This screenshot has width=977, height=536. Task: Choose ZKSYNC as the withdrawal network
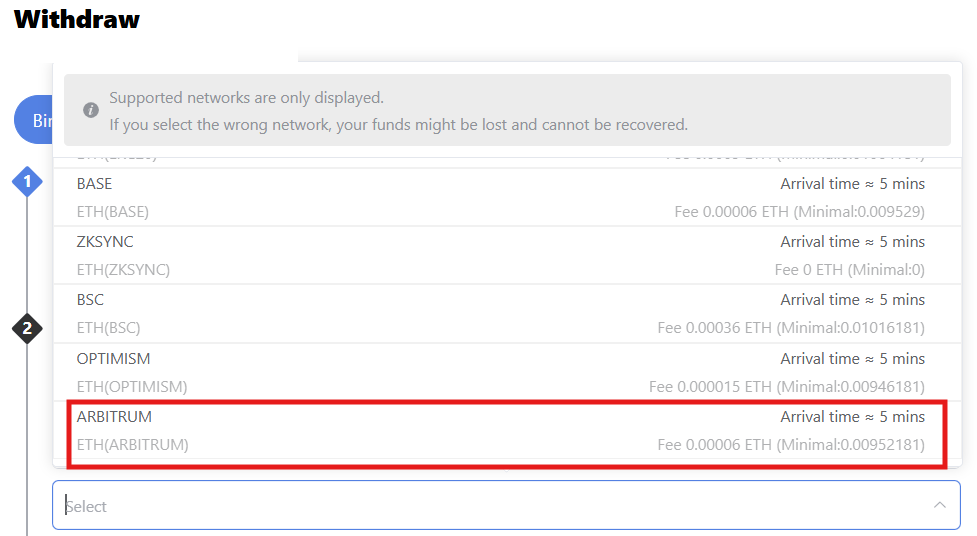point(500,255)
